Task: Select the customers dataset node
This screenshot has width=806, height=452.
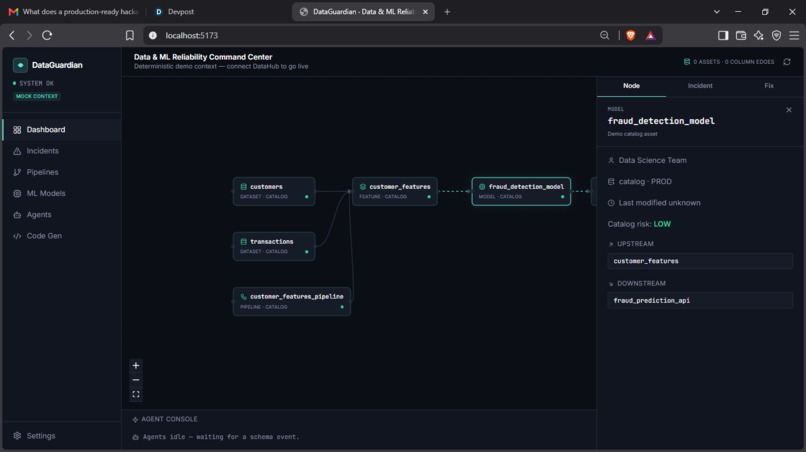Action: click(274, 191)
